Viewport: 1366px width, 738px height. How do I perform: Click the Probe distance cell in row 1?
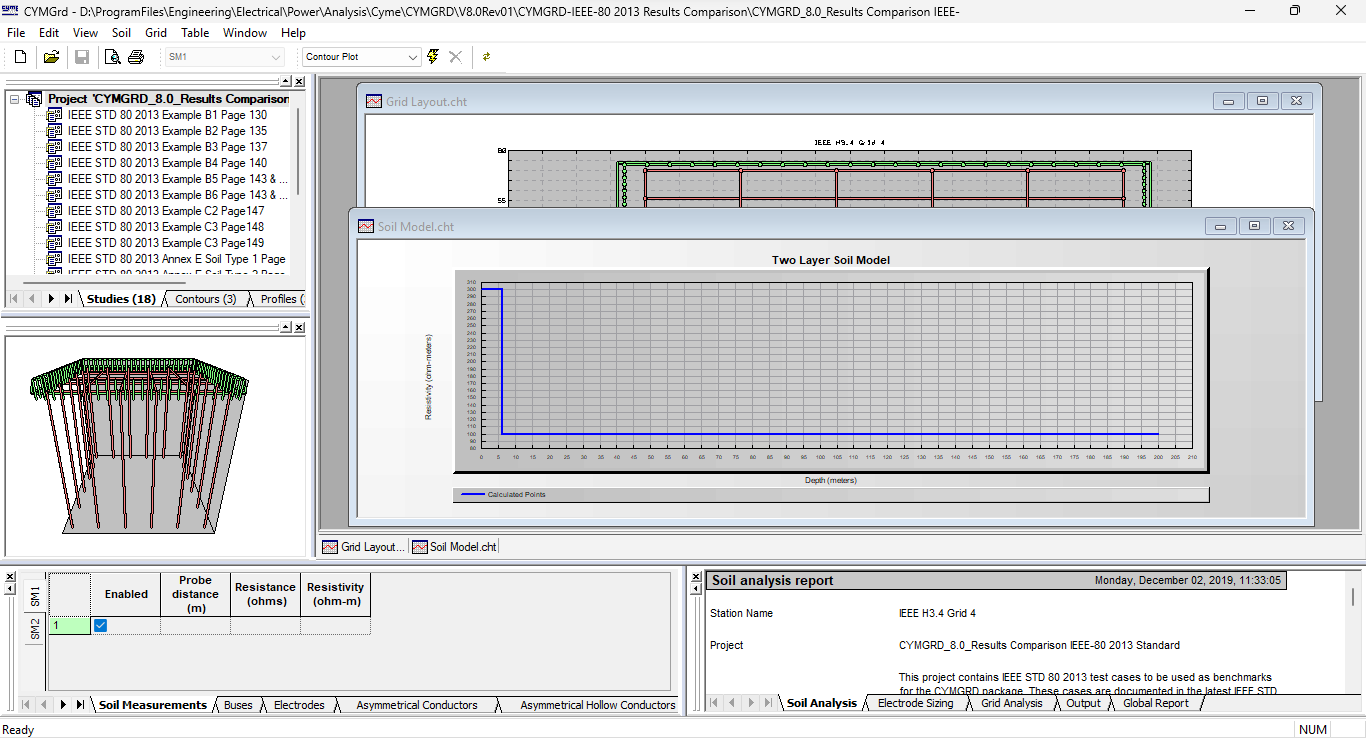[x=195, y=626]
